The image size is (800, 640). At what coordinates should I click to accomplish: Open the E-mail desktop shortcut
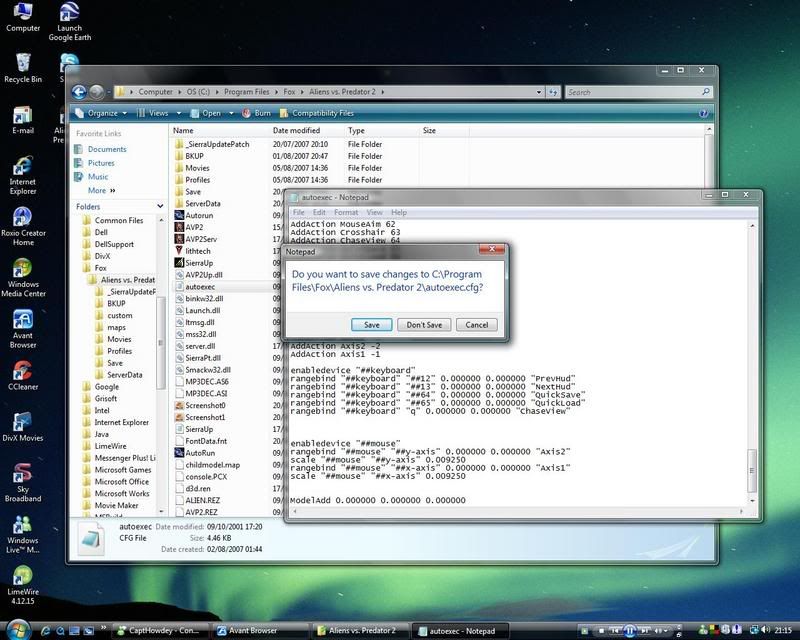[x=23, y=120]
